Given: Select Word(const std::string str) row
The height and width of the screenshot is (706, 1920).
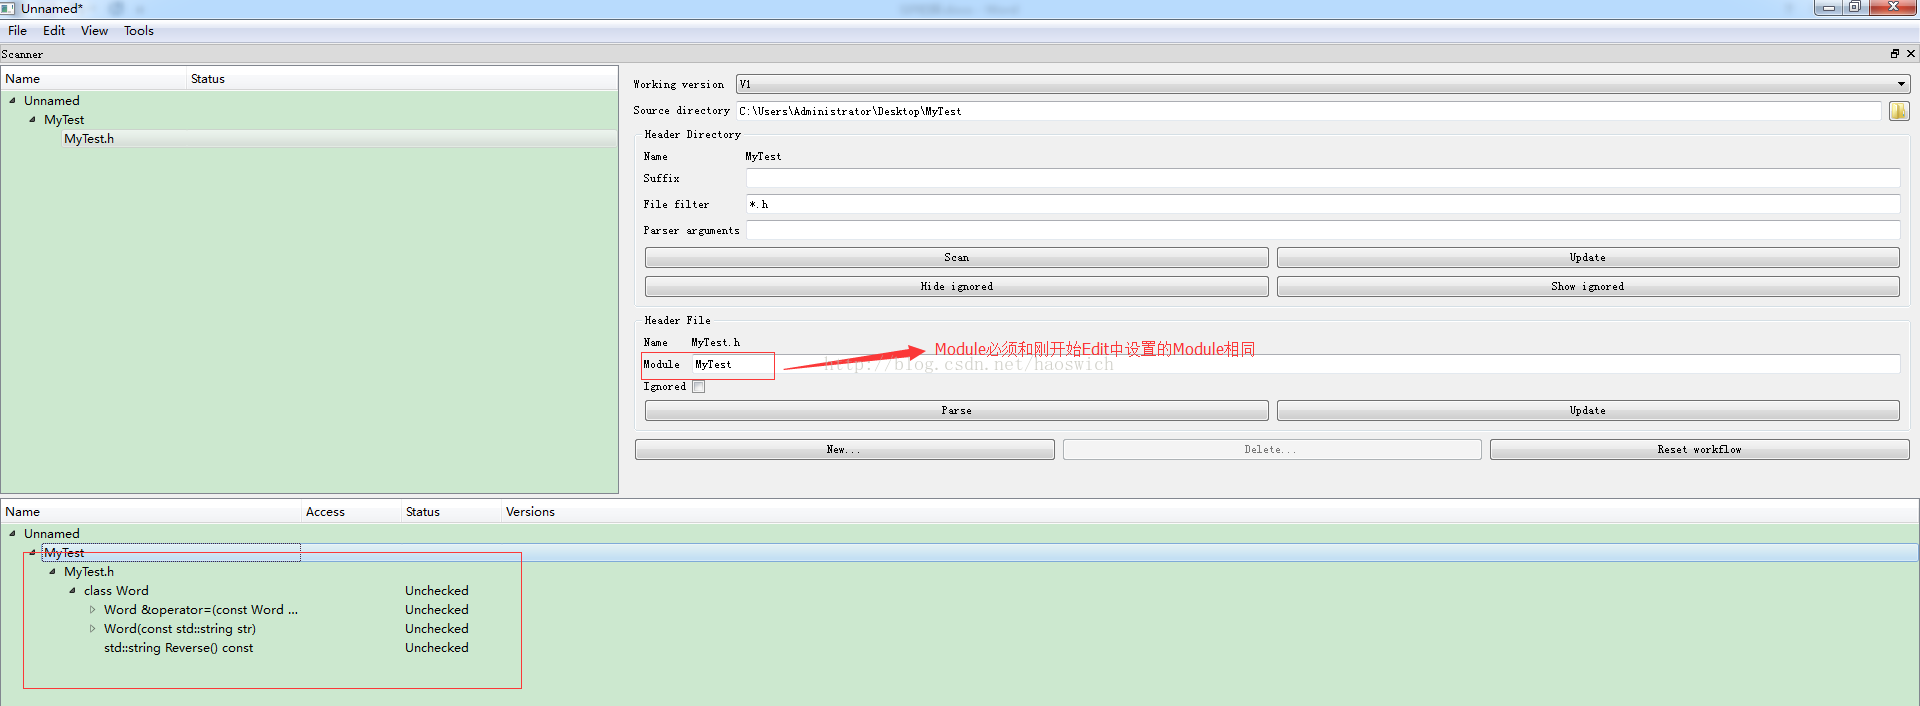Looking at the screenshot, I should (180, 629).
